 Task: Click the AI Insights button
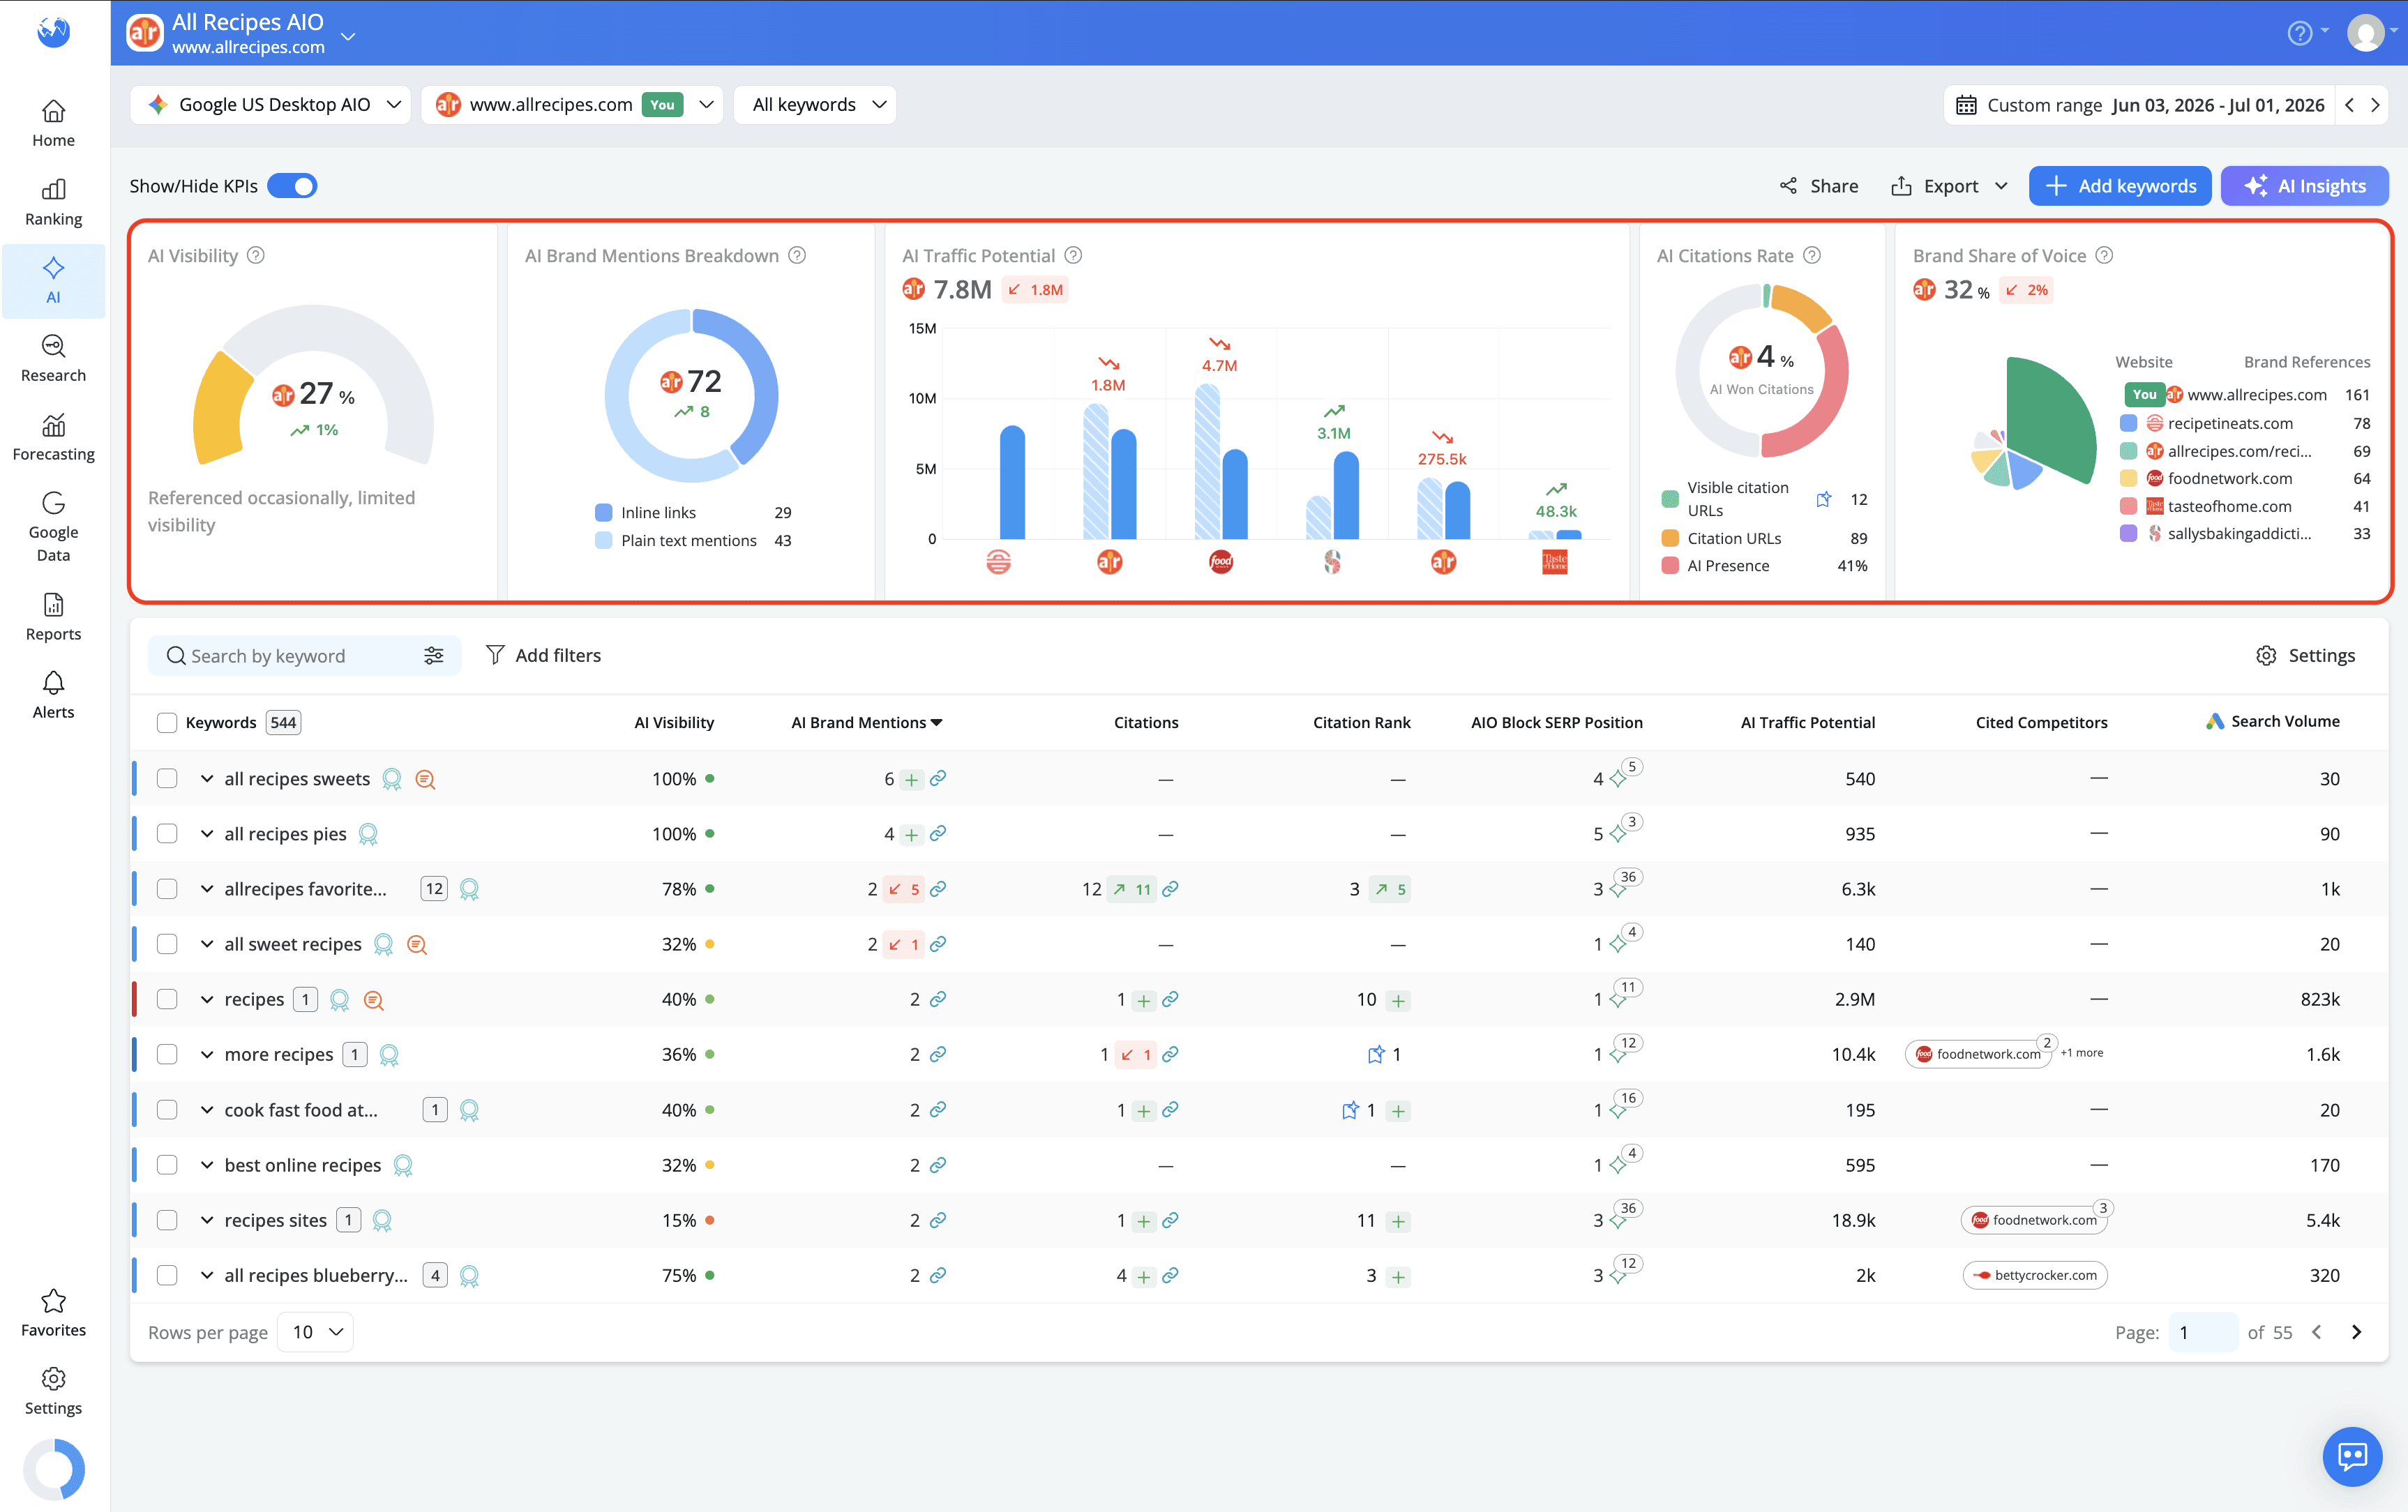2305,186
